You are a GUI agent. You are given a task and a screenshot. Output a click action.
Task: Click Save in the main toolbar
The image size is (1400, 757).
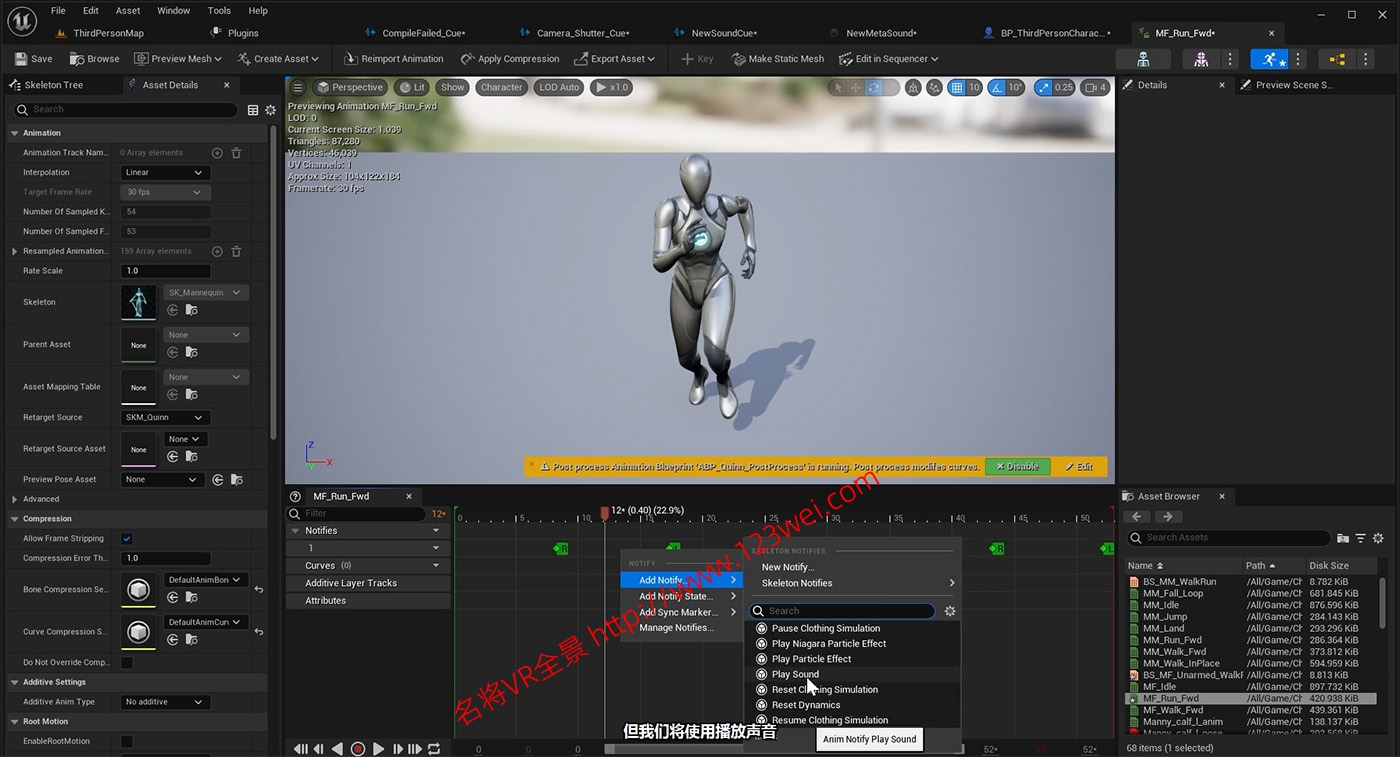point(34,59)
